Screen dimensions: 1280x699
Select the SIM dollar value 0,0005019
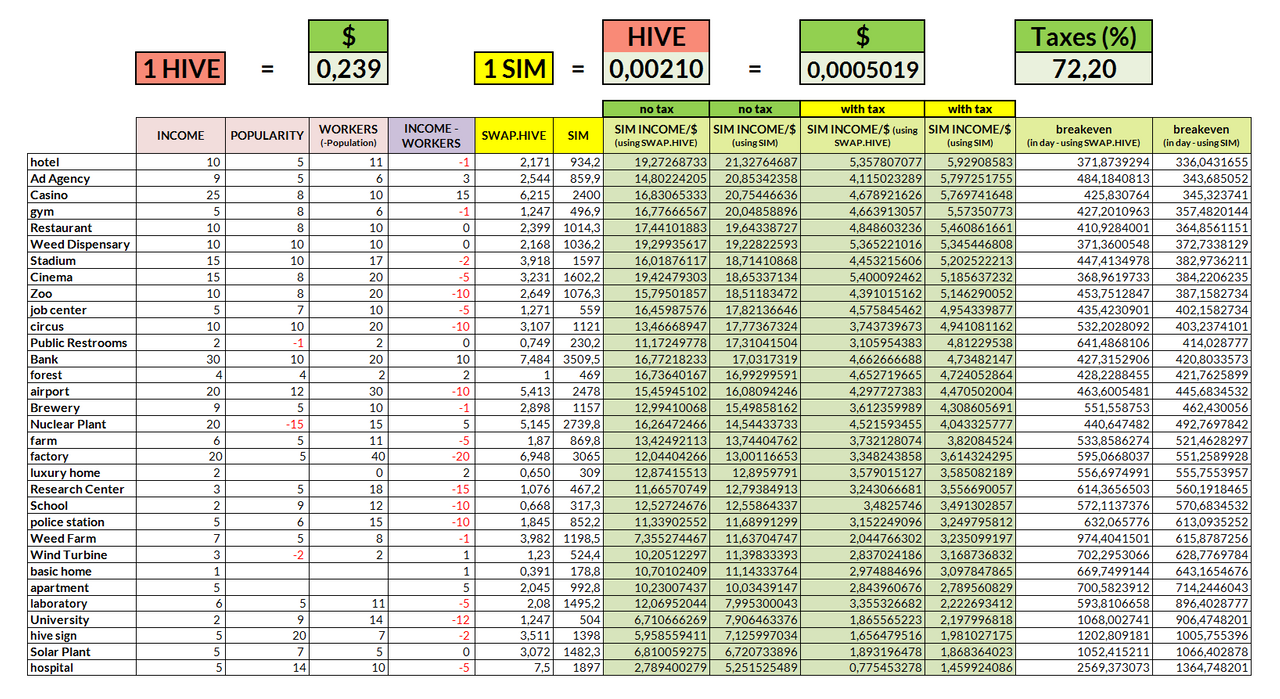coord(862,68)
